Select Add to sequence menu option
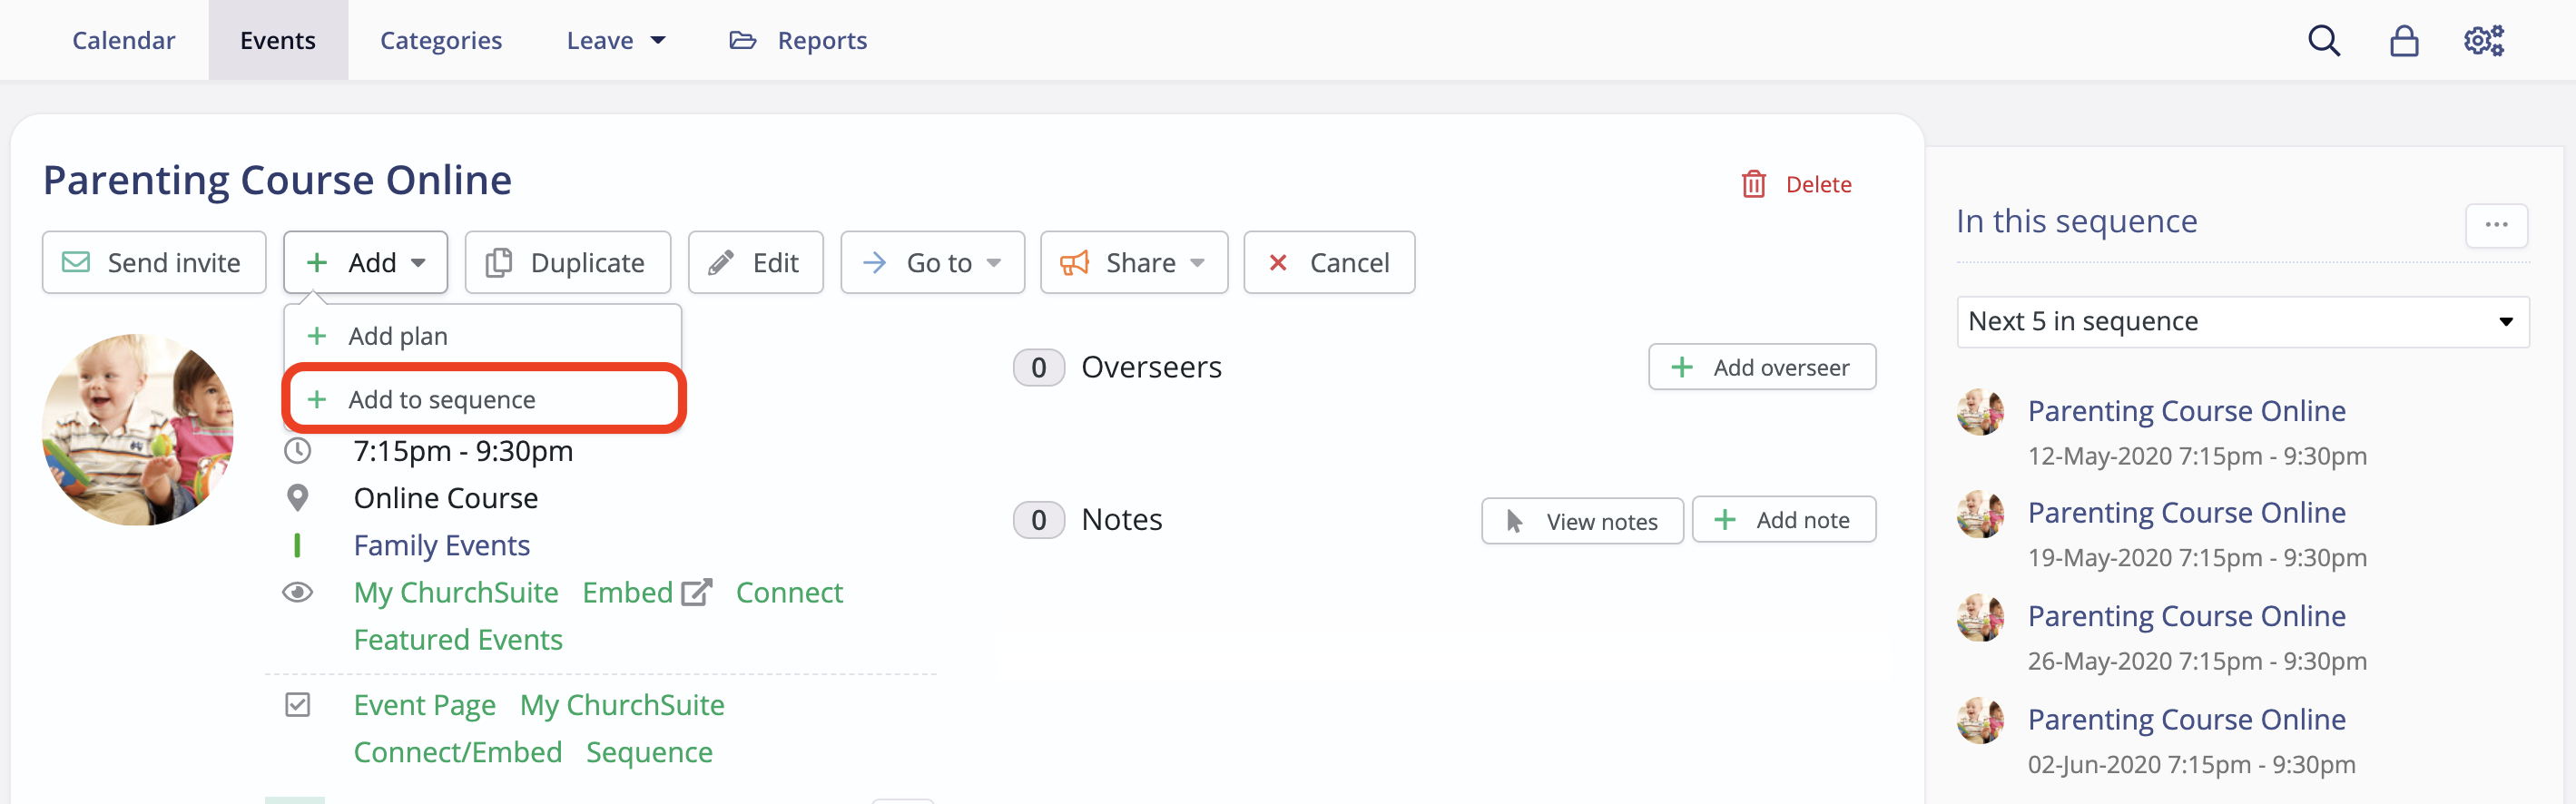Viewport: 2576px width, 804px height. [x=484, y=399]
